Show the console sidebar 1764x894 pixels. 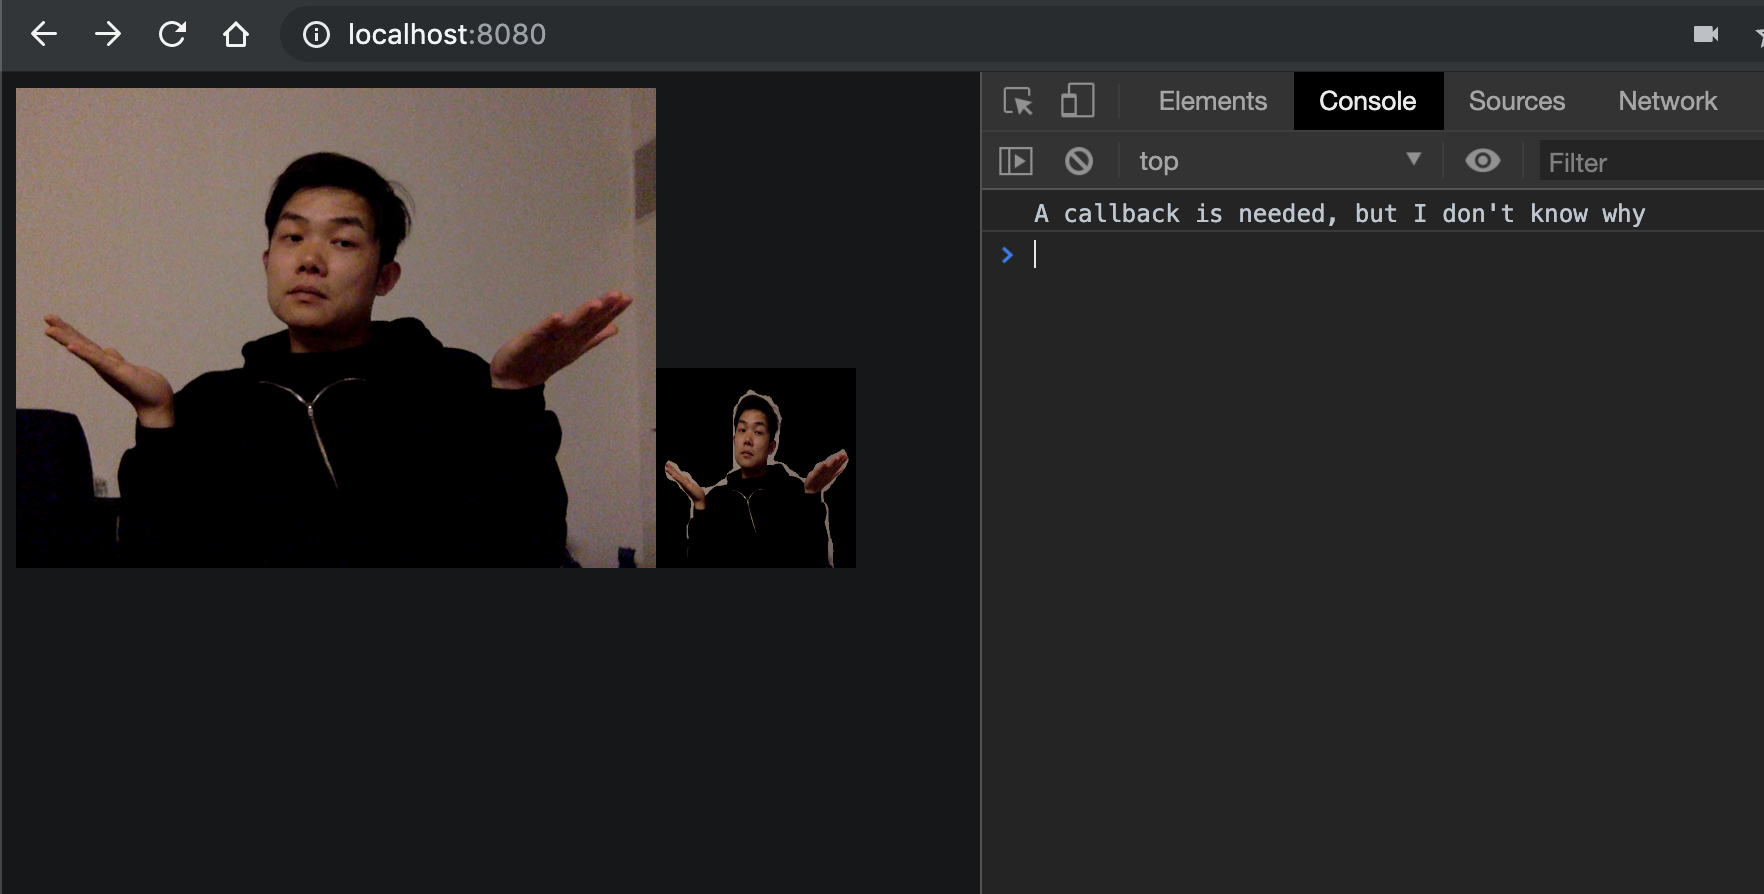click(1016, 161)
